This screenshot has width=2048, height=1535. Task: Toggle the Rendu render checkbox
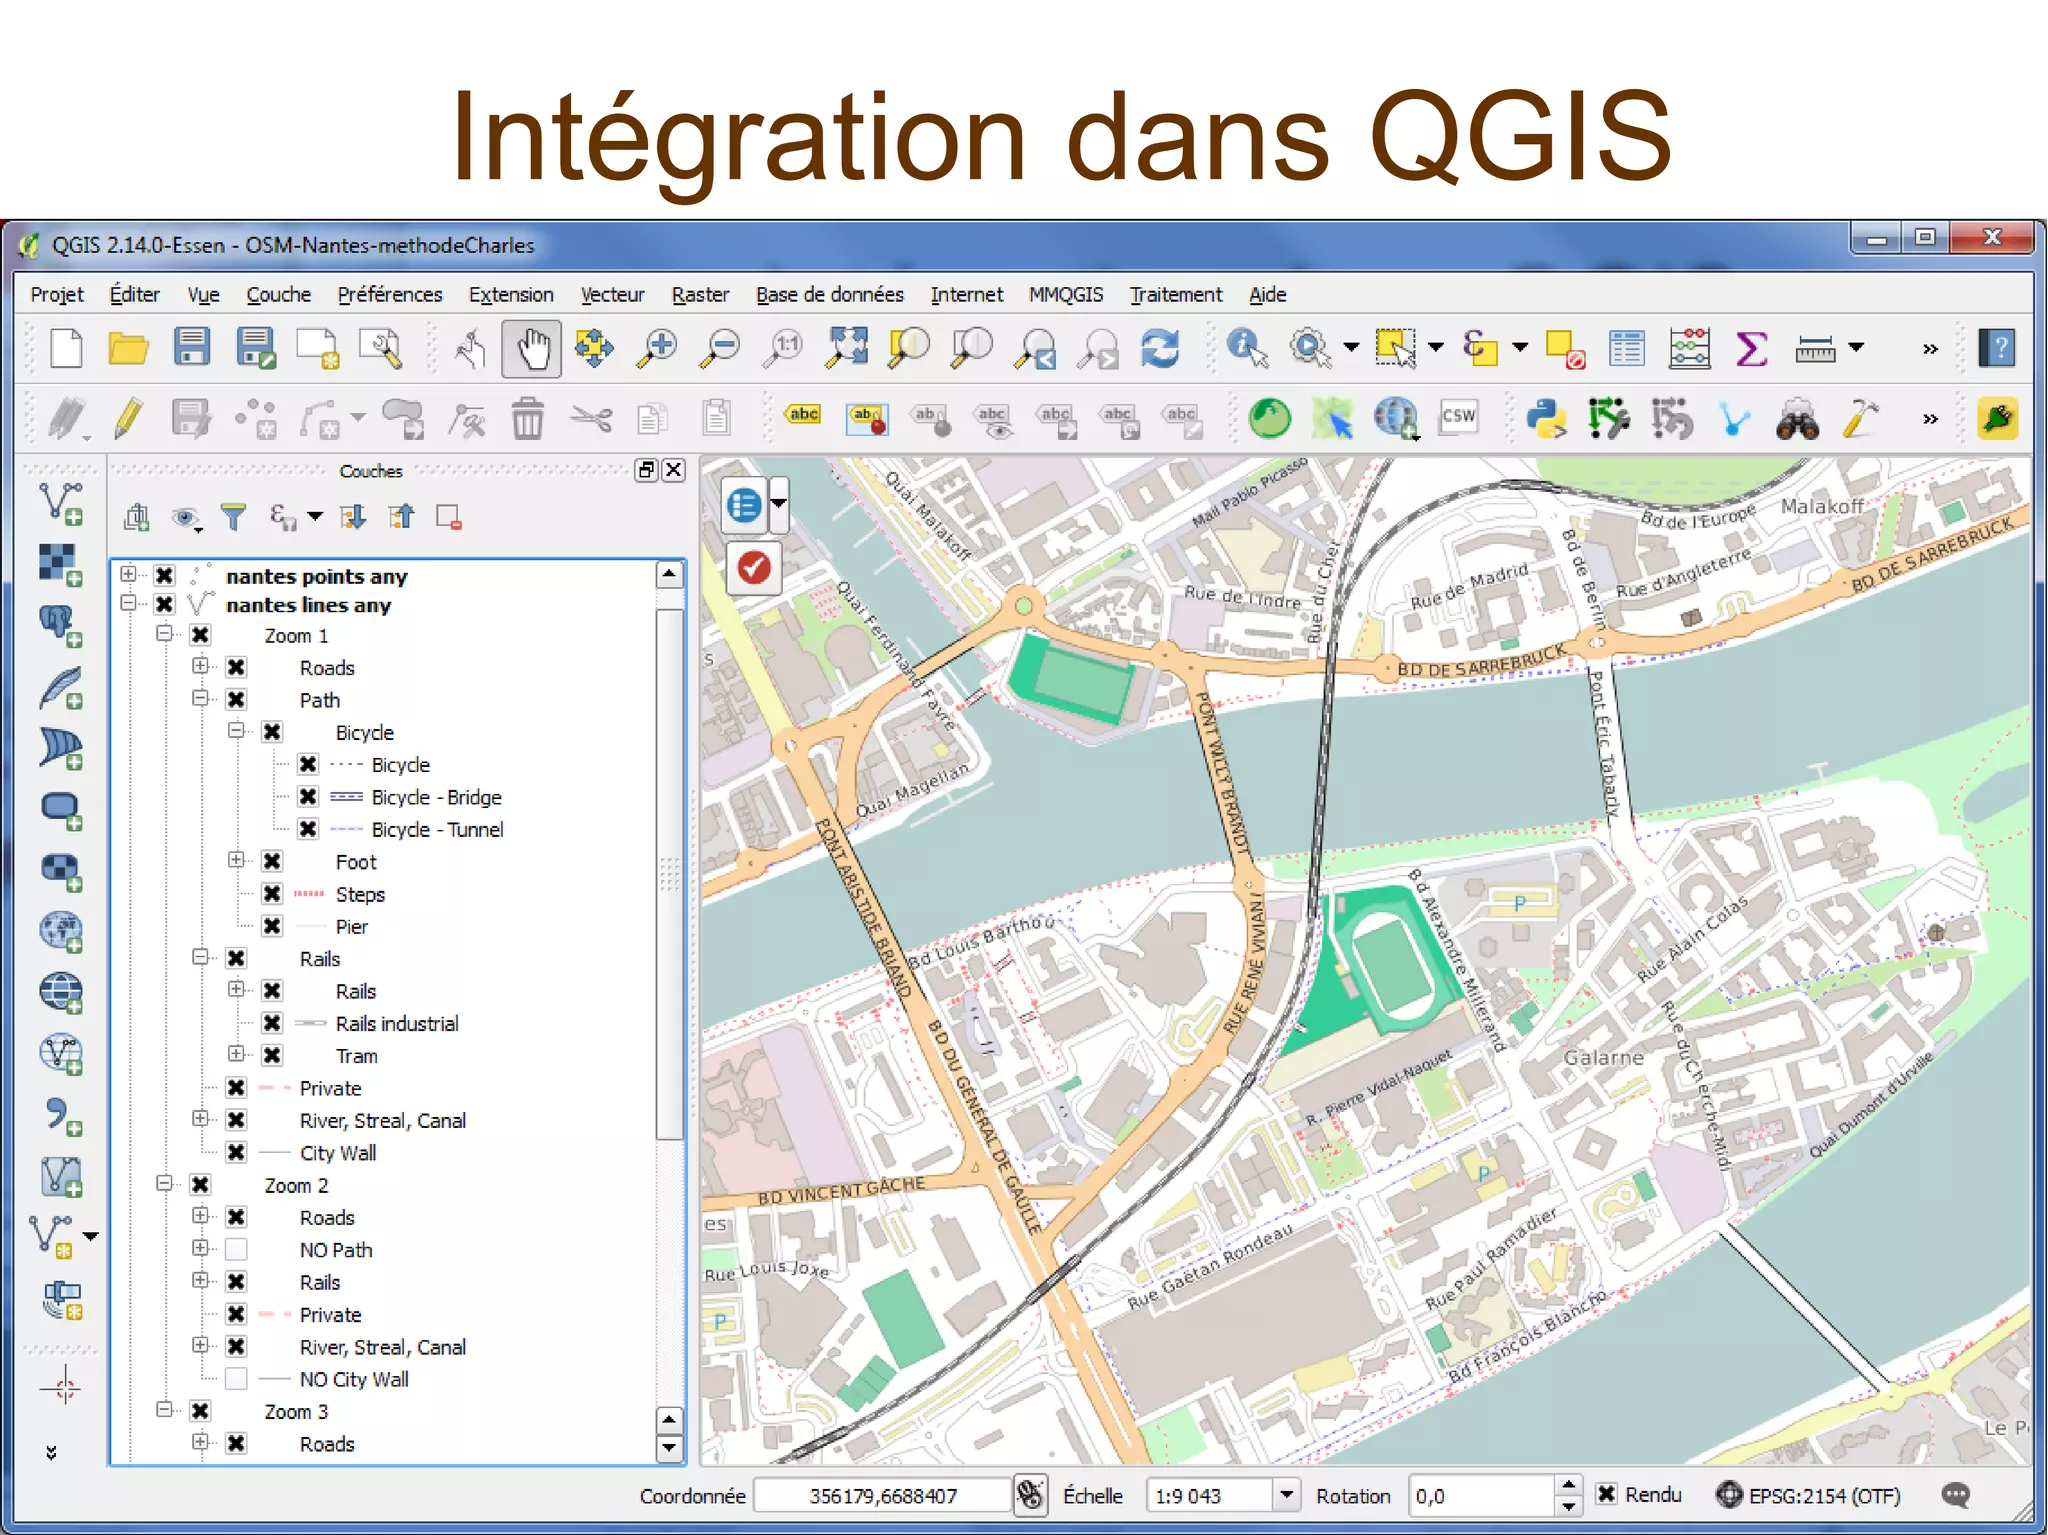1606,1494
